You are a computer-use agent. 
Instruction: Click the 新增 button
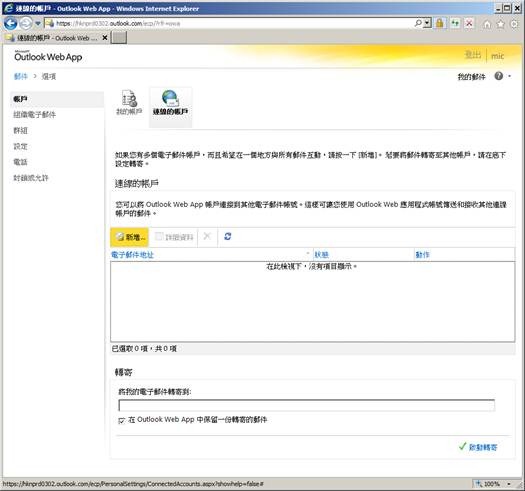[x=130, y=237]
